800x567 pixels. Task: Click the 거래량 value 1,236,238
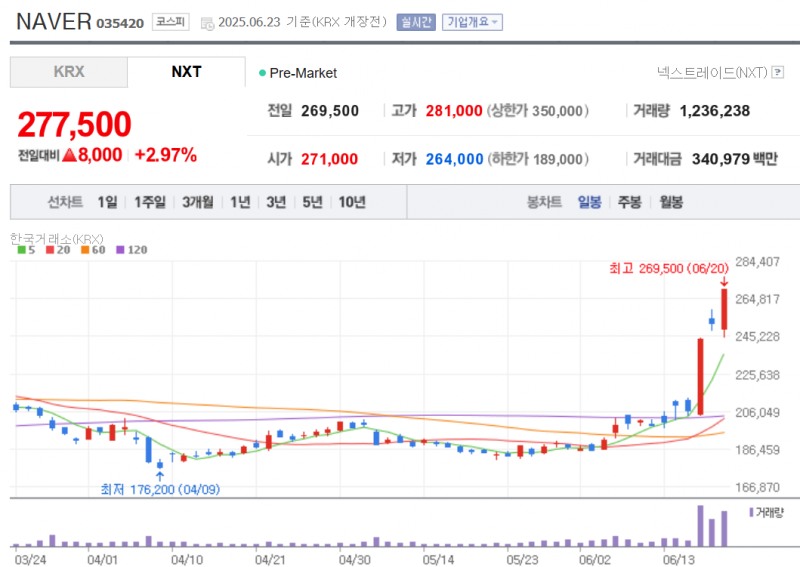(715, 111)
